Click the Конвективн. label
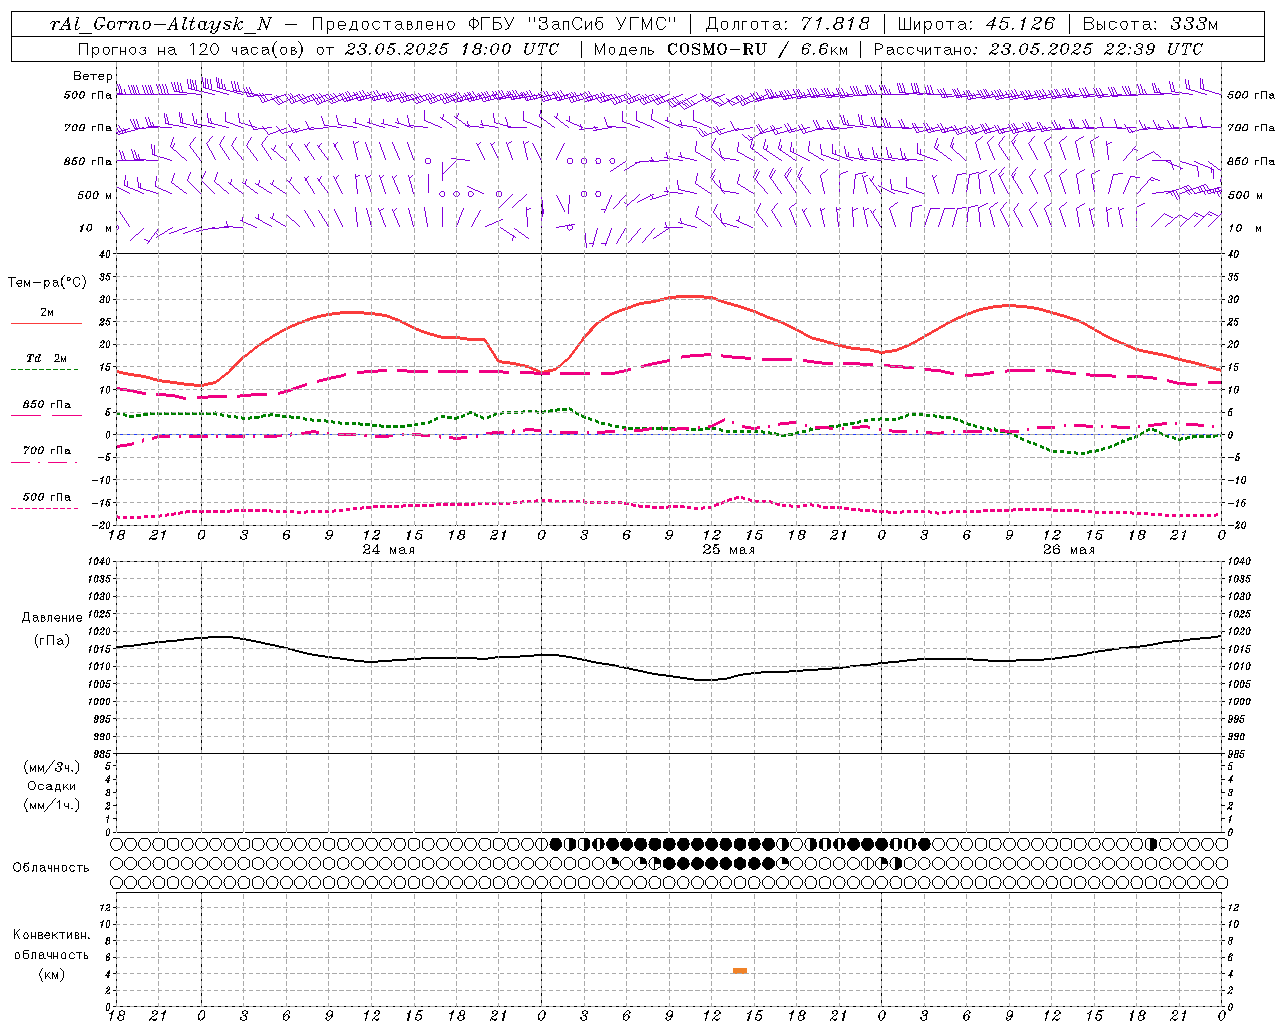This screenshot has width=1280, height=1024. 51,935
